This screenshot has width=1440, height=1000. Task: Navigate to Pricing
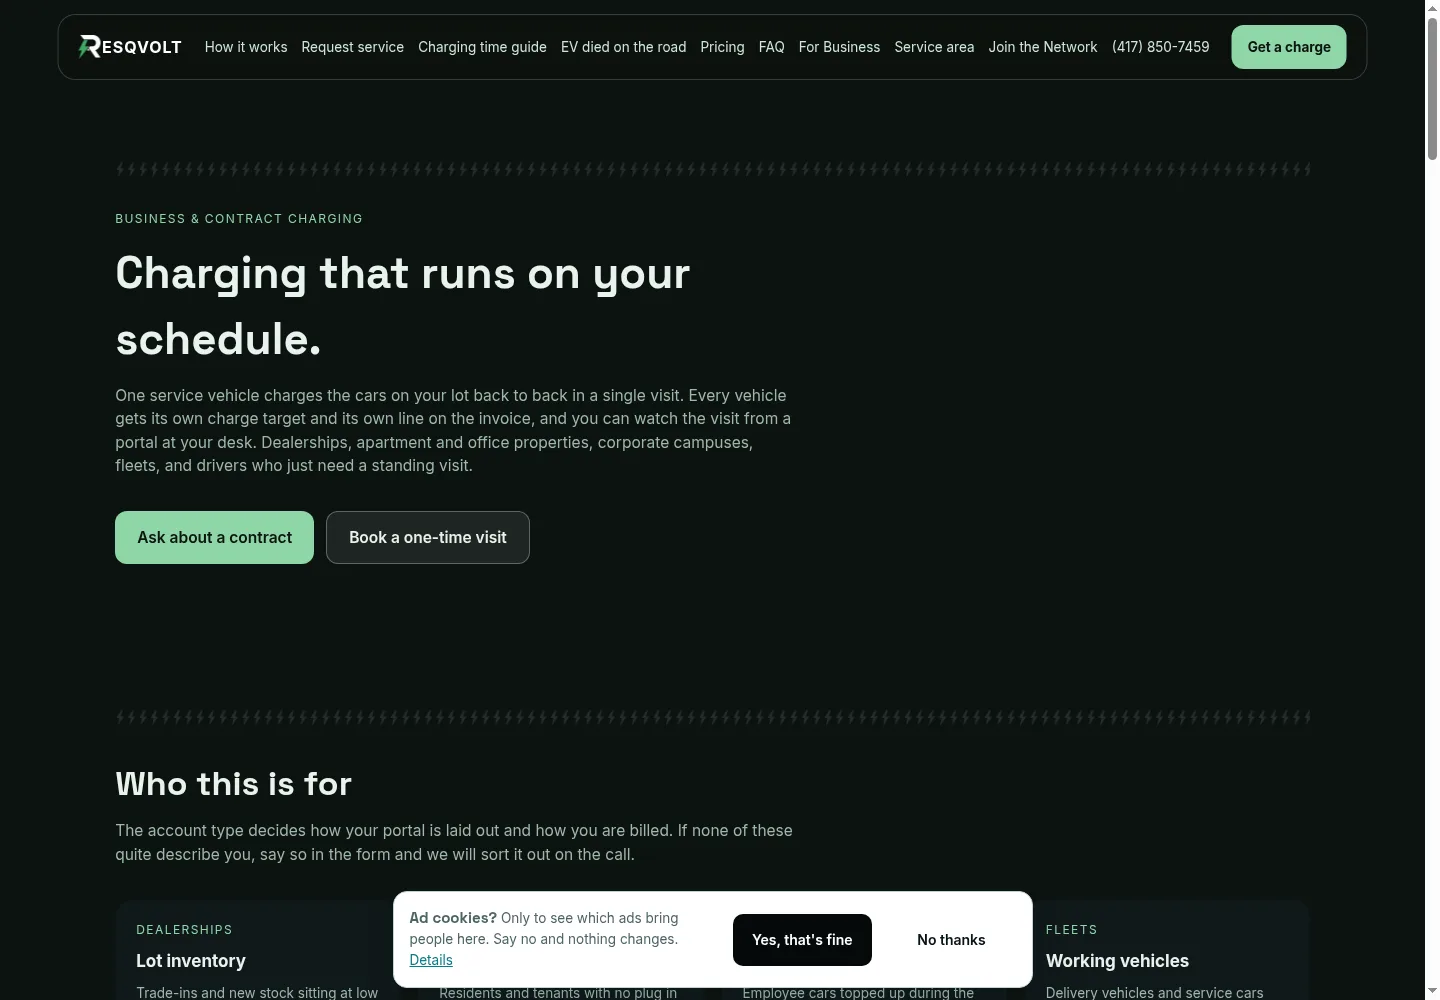click(x=722, y=47)
